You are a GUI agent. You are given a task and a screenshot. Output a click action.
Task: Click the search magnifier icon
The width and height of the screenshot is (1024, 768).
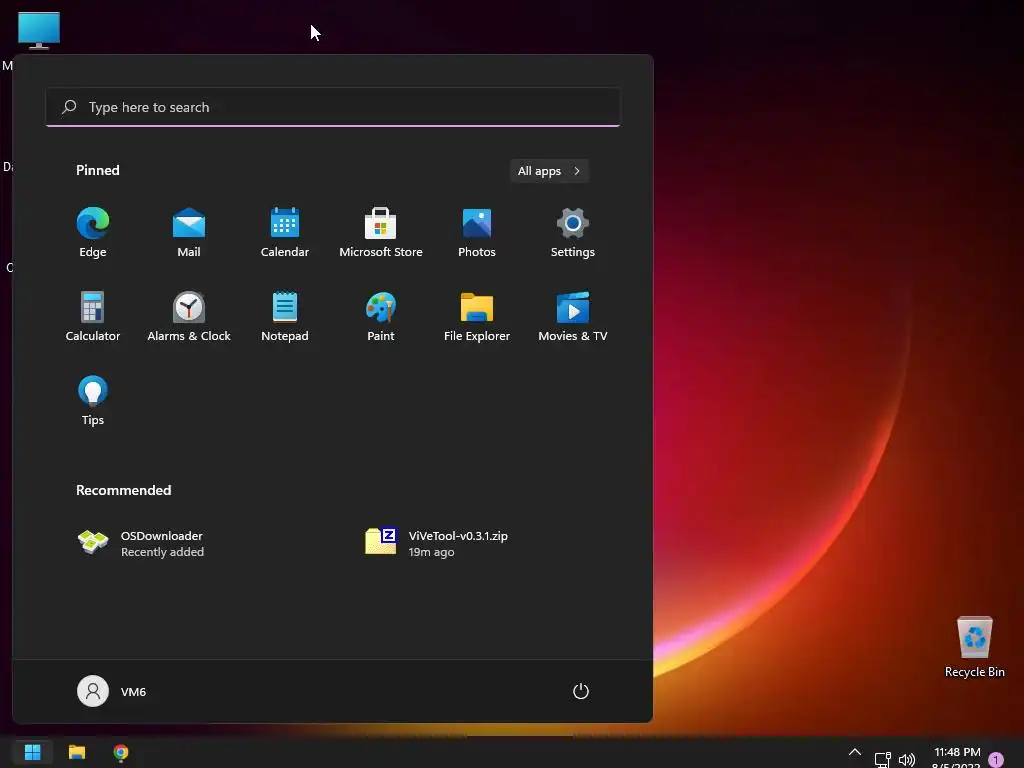click(69, 107)
